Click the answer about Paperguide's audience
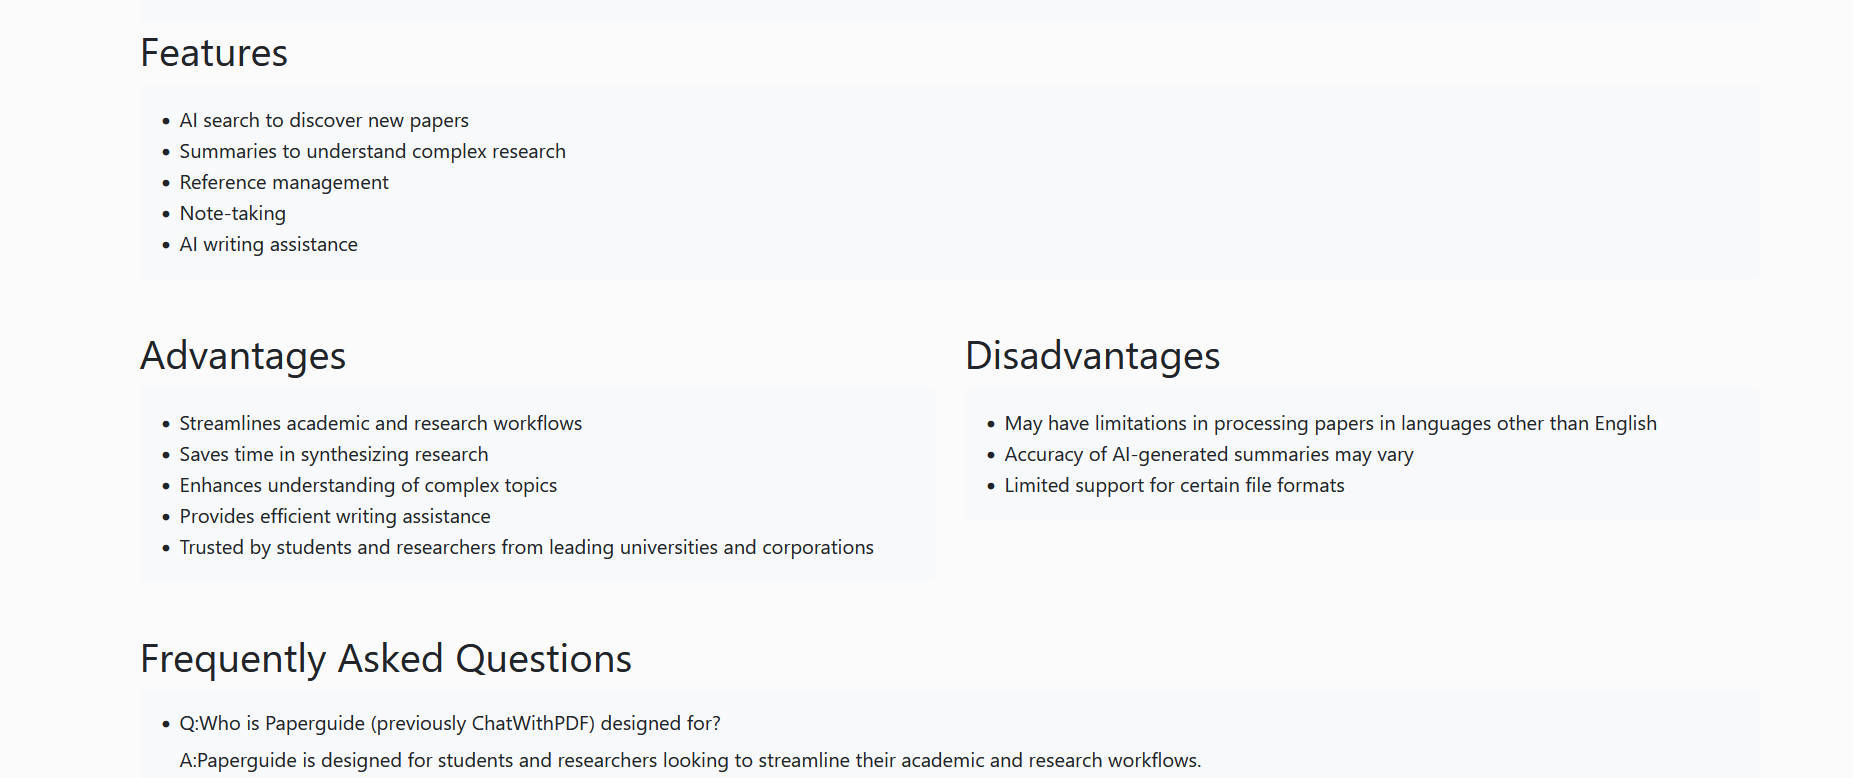The image size is (1853, 778). [690, 760]
